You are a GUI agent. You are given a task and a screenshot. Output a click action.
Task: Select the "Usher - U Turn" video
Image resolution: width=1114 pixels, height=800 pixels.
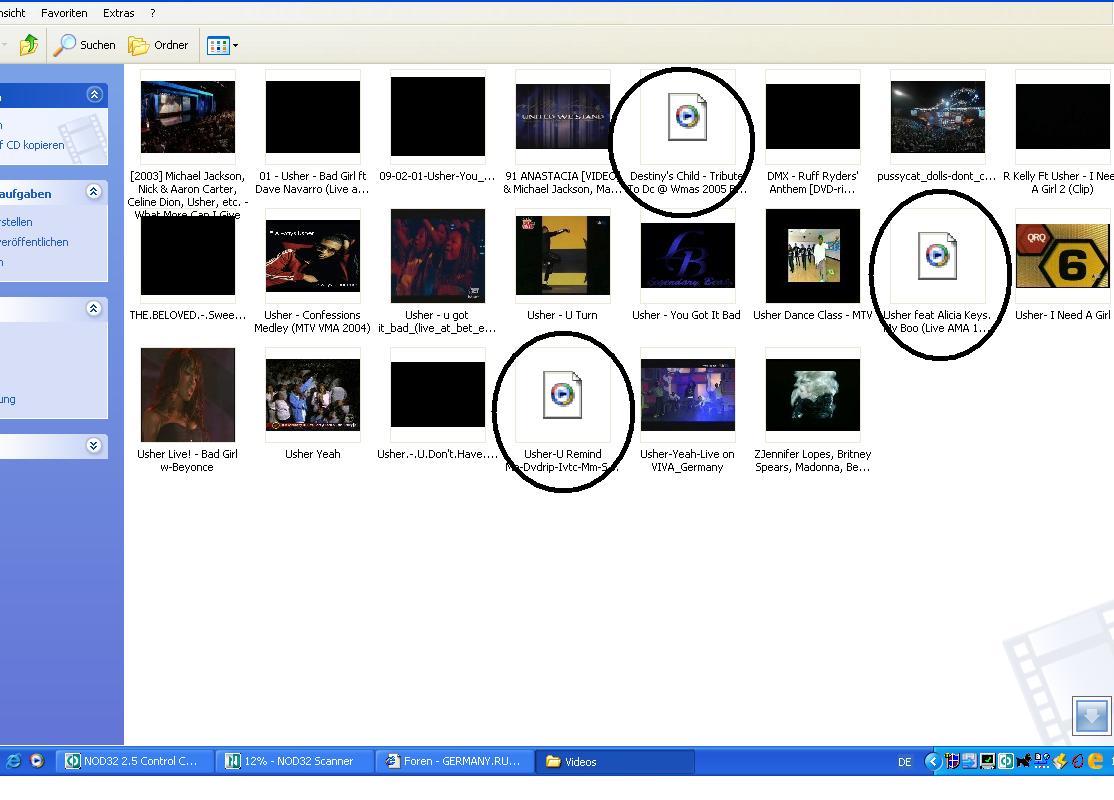click(x=563, y=256)
